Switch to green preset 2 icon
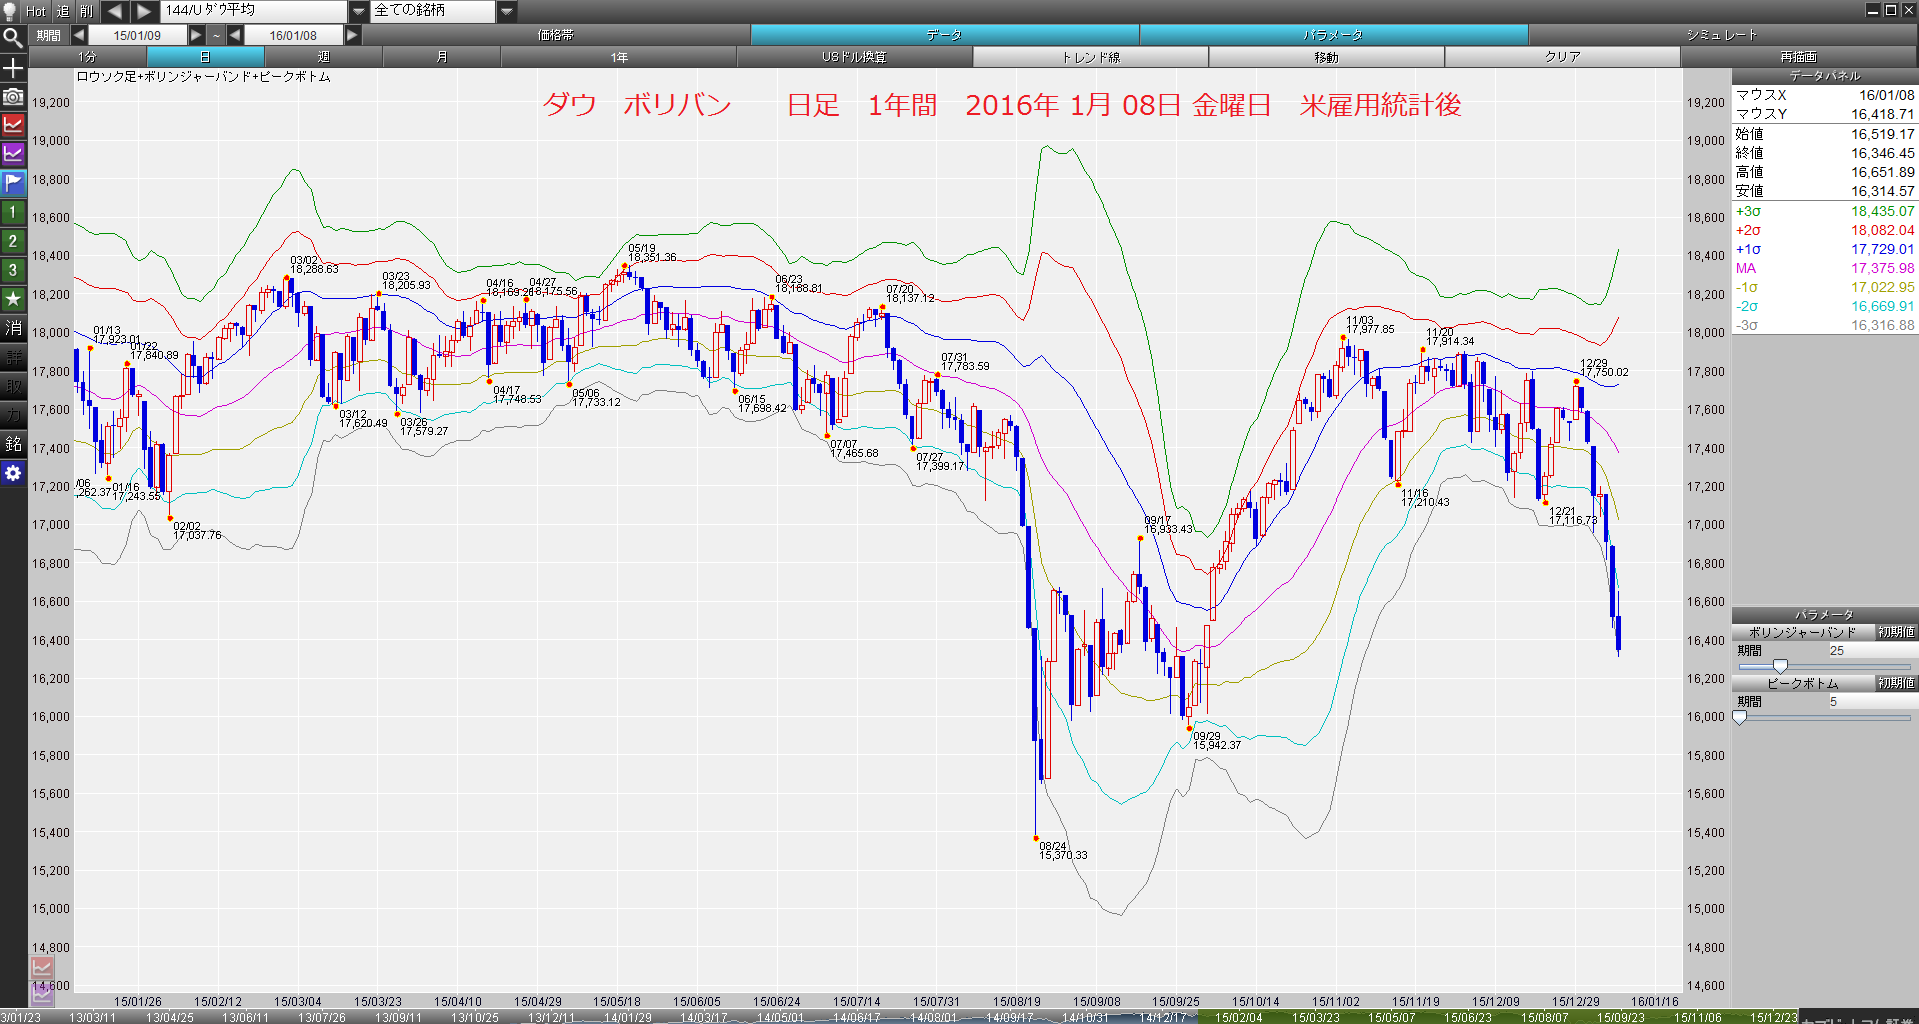 click(13, 241)
